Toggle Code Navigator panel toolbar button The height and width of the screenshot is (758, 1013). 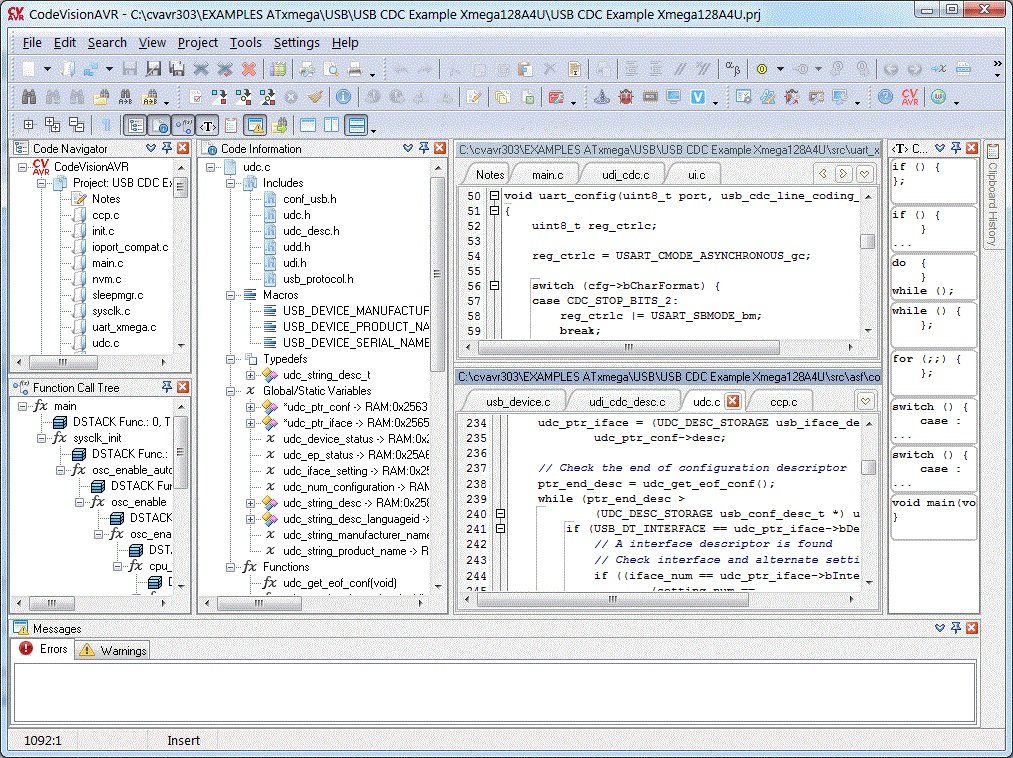click(x=135, y=125)
